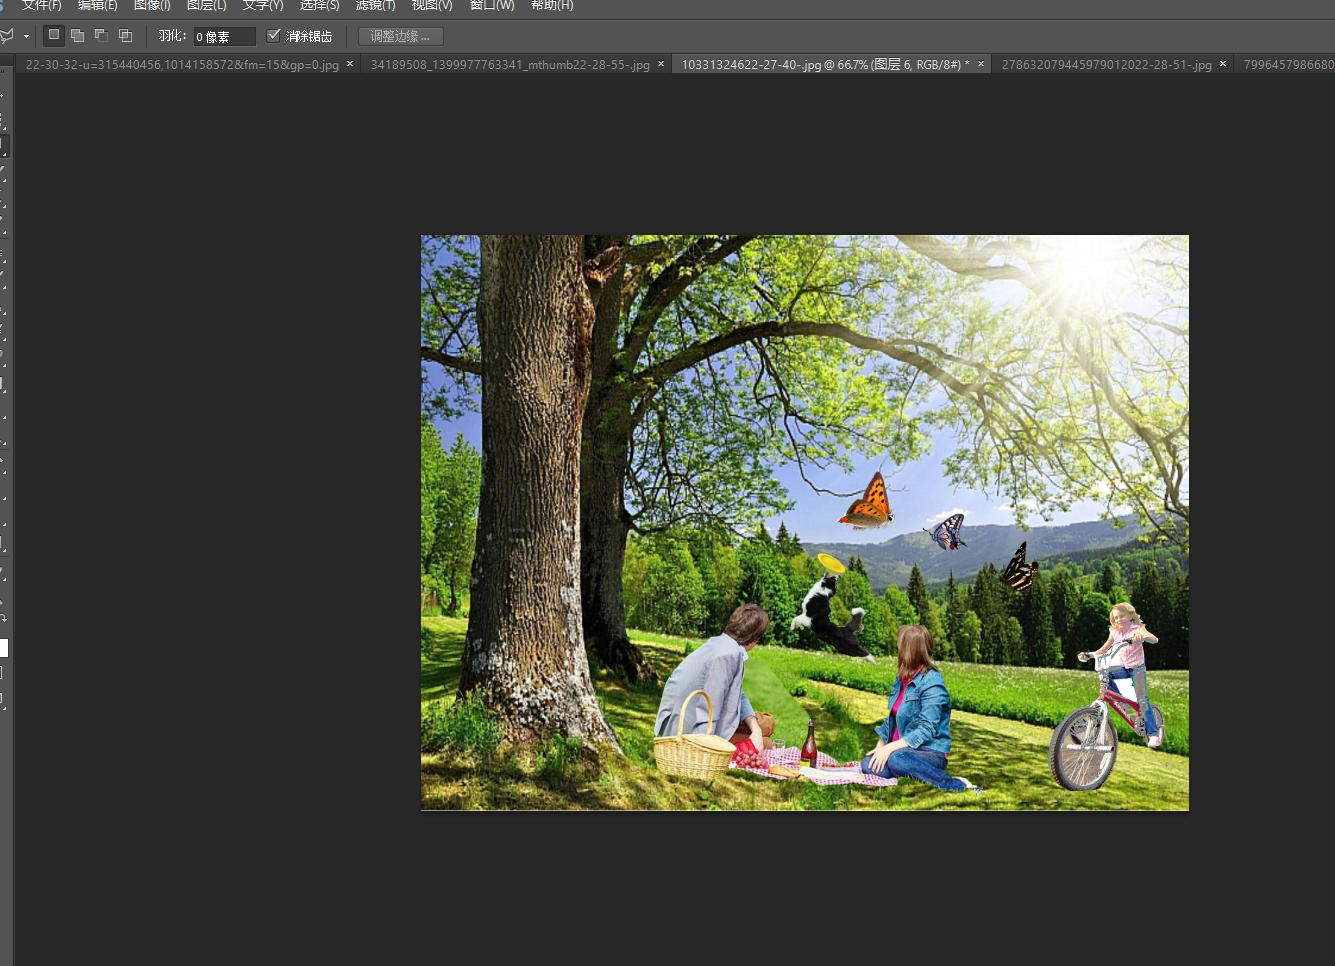Open the 滤镜(T) menu
Image resolution: width=1335 pixels, height=966 pixels.
click(x=375, y=5)
